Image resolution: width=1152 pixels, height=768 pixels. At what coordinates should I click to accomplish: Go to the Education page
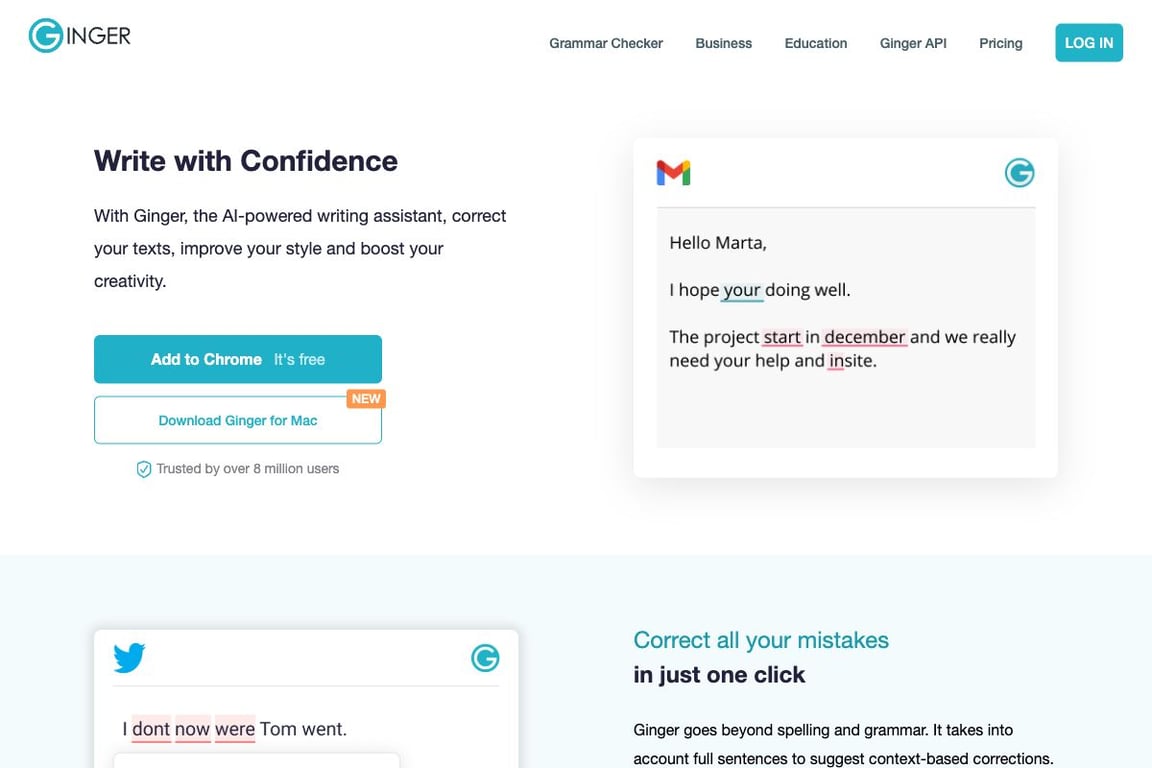tap(815, 43)
